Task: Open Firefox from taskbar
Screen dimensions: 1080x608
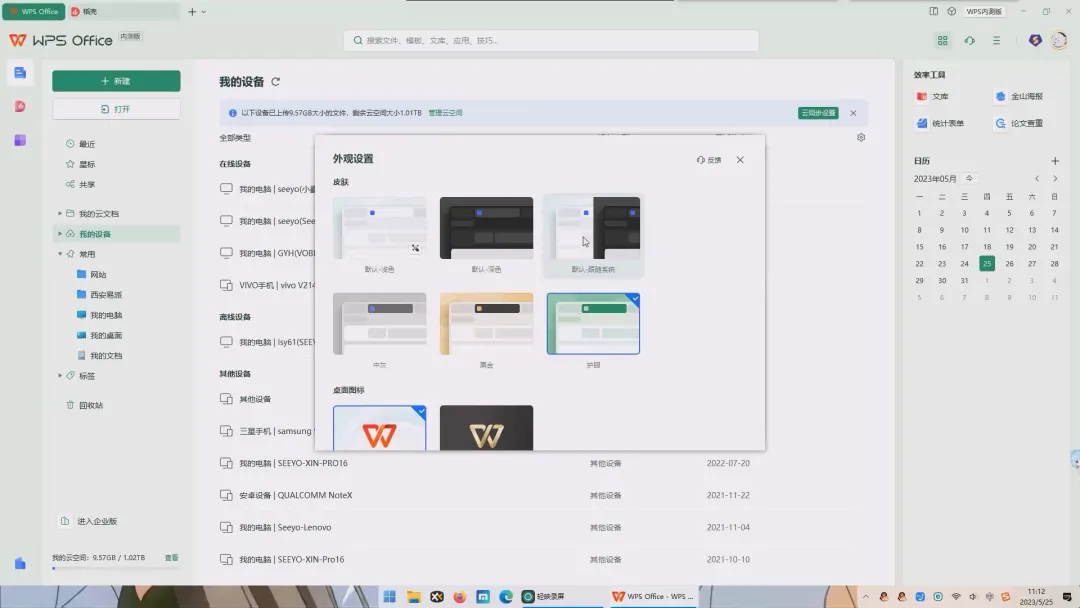Action: pyautogui.click(x=459, y=596)
